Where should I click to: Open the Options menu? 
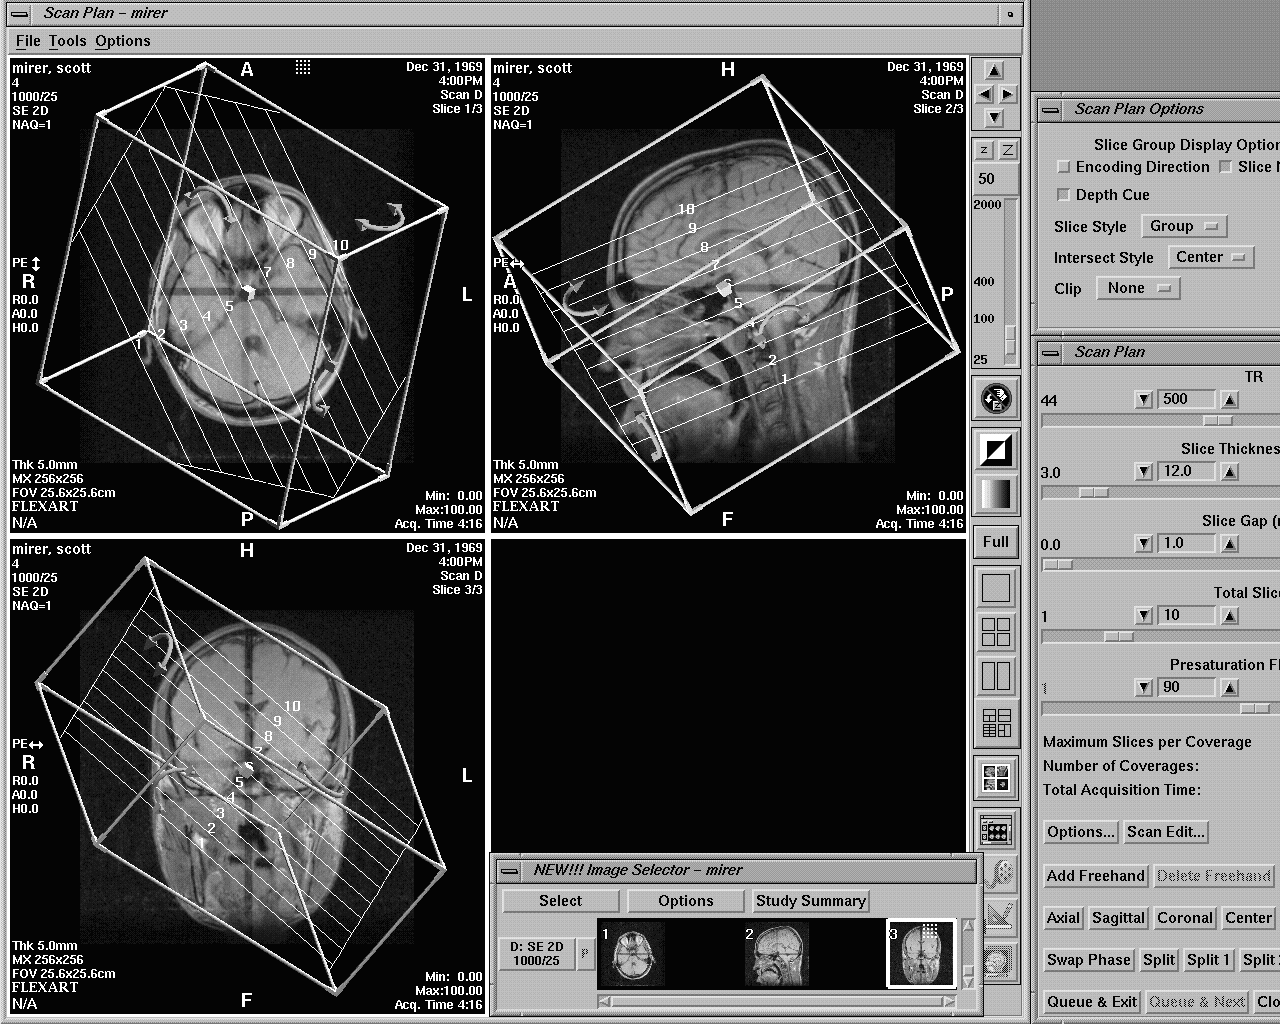point(123,41)
